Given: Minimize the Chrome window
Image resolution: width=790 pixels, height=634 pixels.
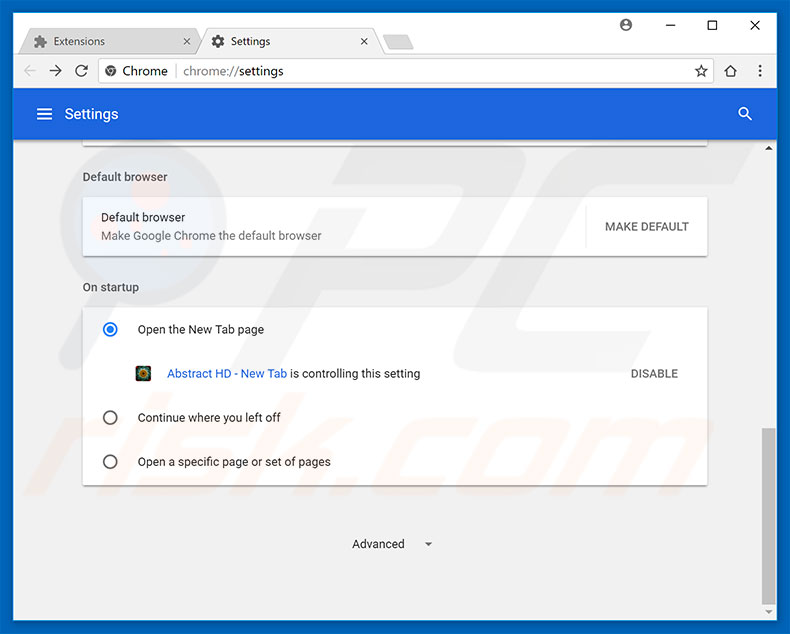Looking at the screenshot, I should [x=670, y=25].
